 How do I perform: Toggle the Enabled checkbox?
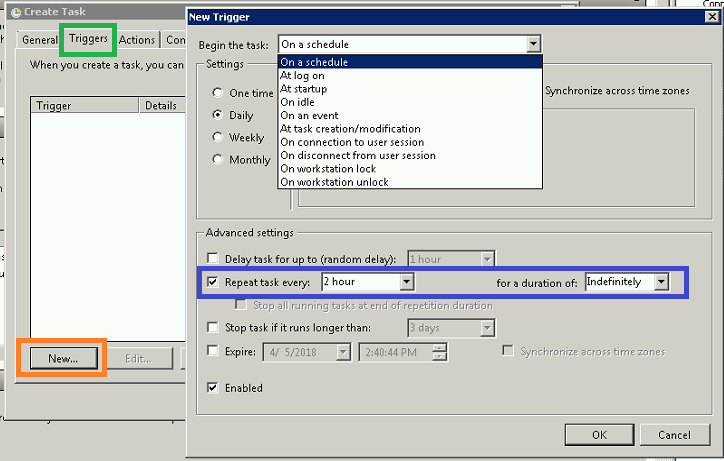213,388
